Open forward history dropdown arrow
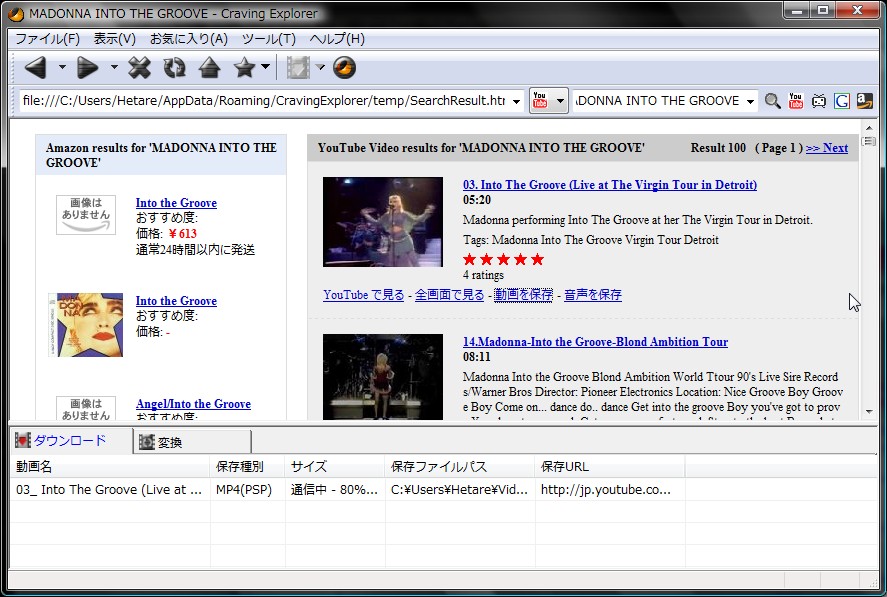 click(114, 67)
